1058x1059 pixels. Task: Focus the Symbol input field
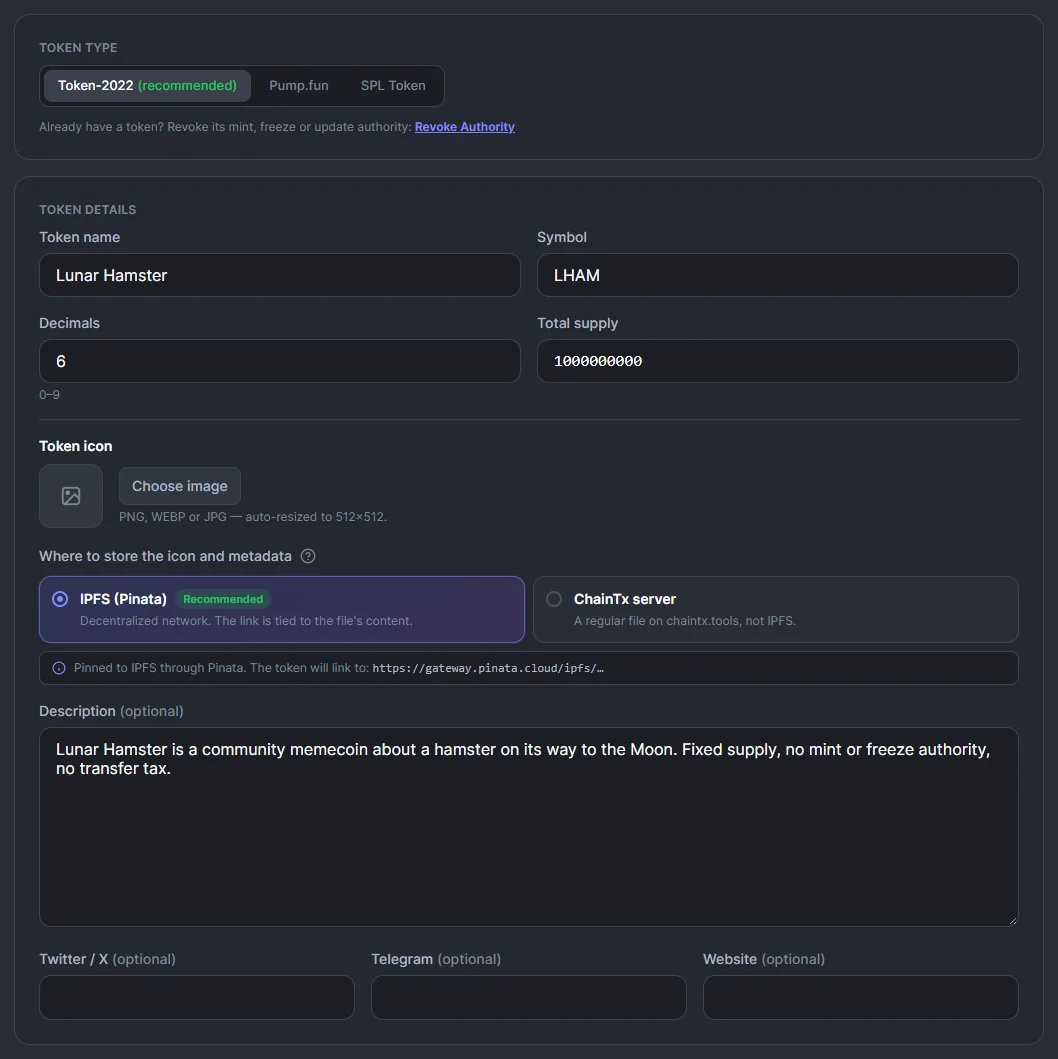point(778,275)
